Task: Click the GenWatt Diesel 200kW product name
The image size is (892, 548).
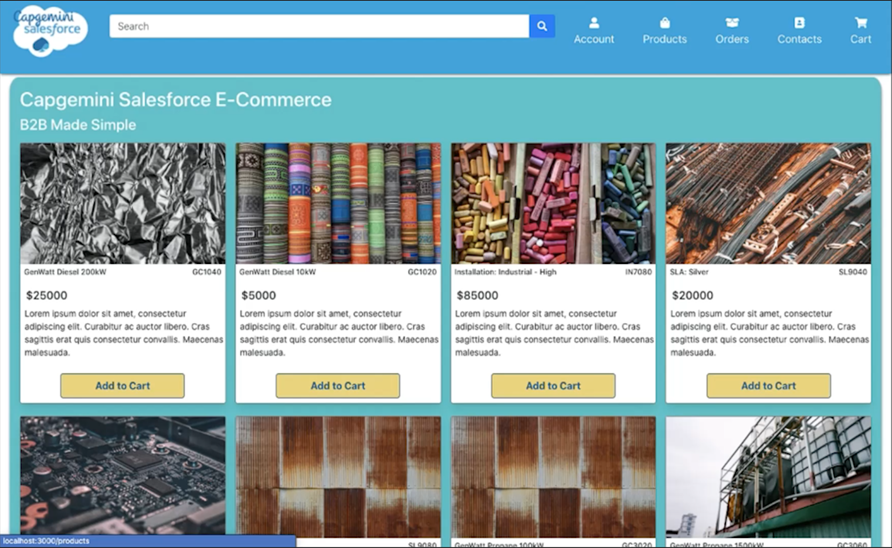Action: [65, 272]
